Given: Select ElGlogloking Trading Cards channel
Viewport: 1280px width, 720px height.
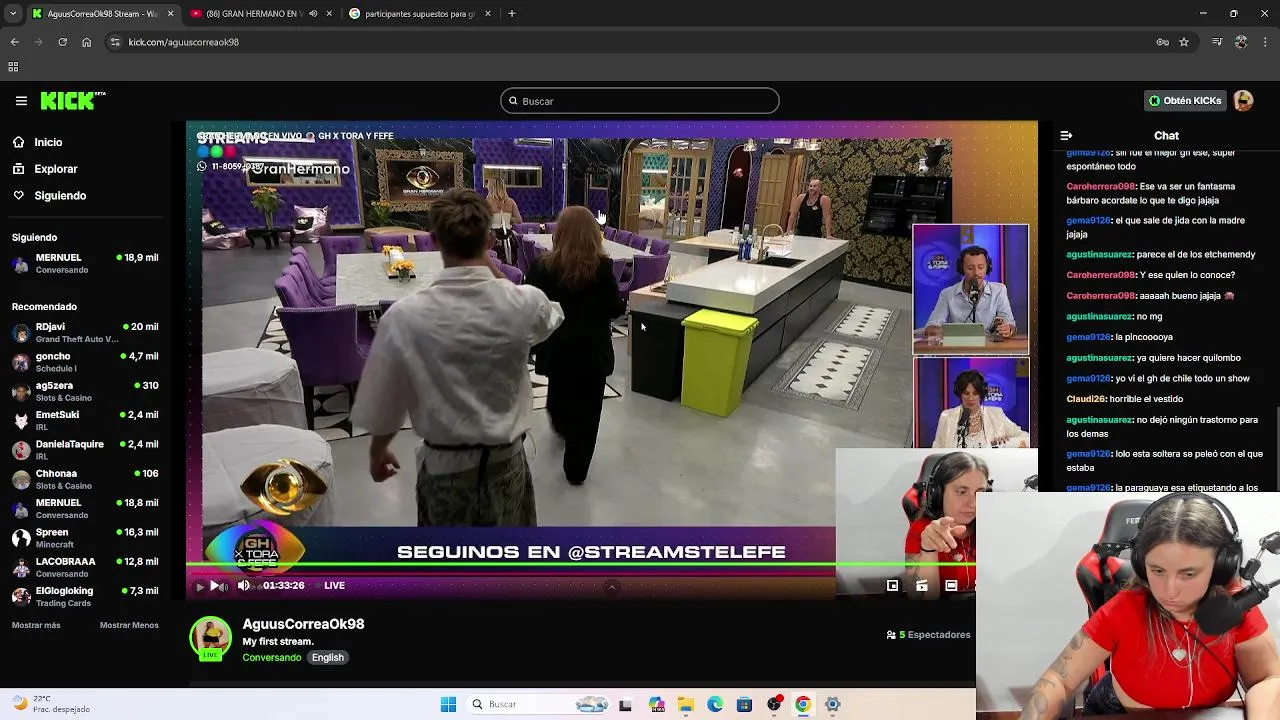Looking at the screenshot, I should 85,596.
